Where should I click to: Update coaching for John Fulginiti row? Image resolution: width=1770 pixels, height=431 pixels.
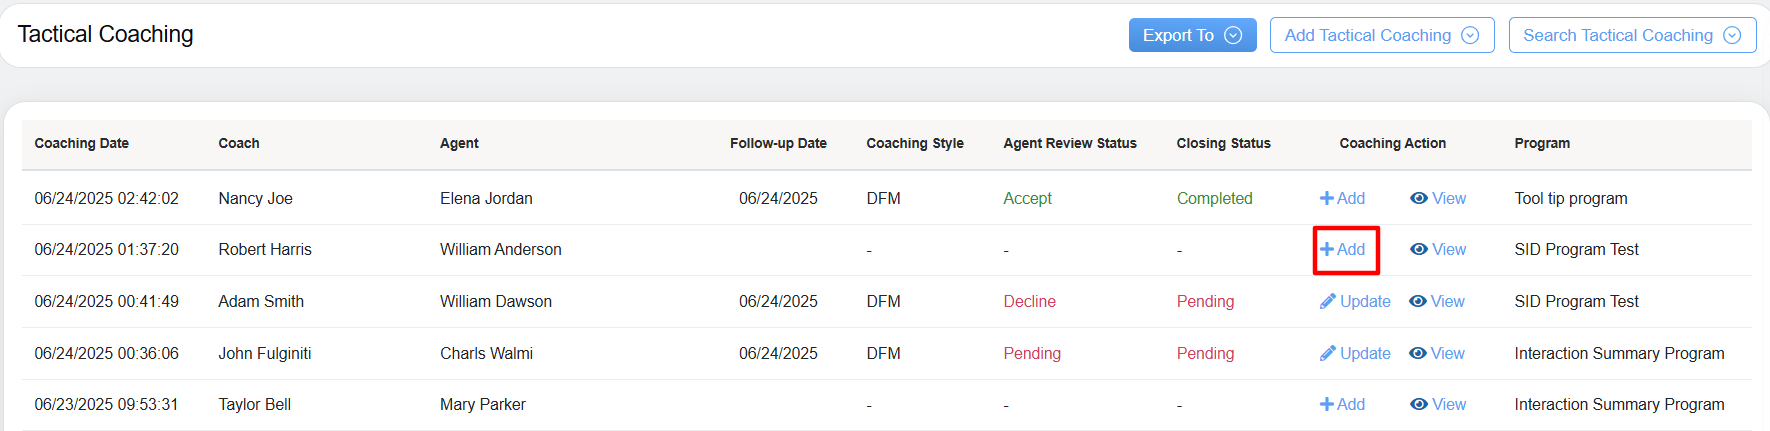point(1355,353)
